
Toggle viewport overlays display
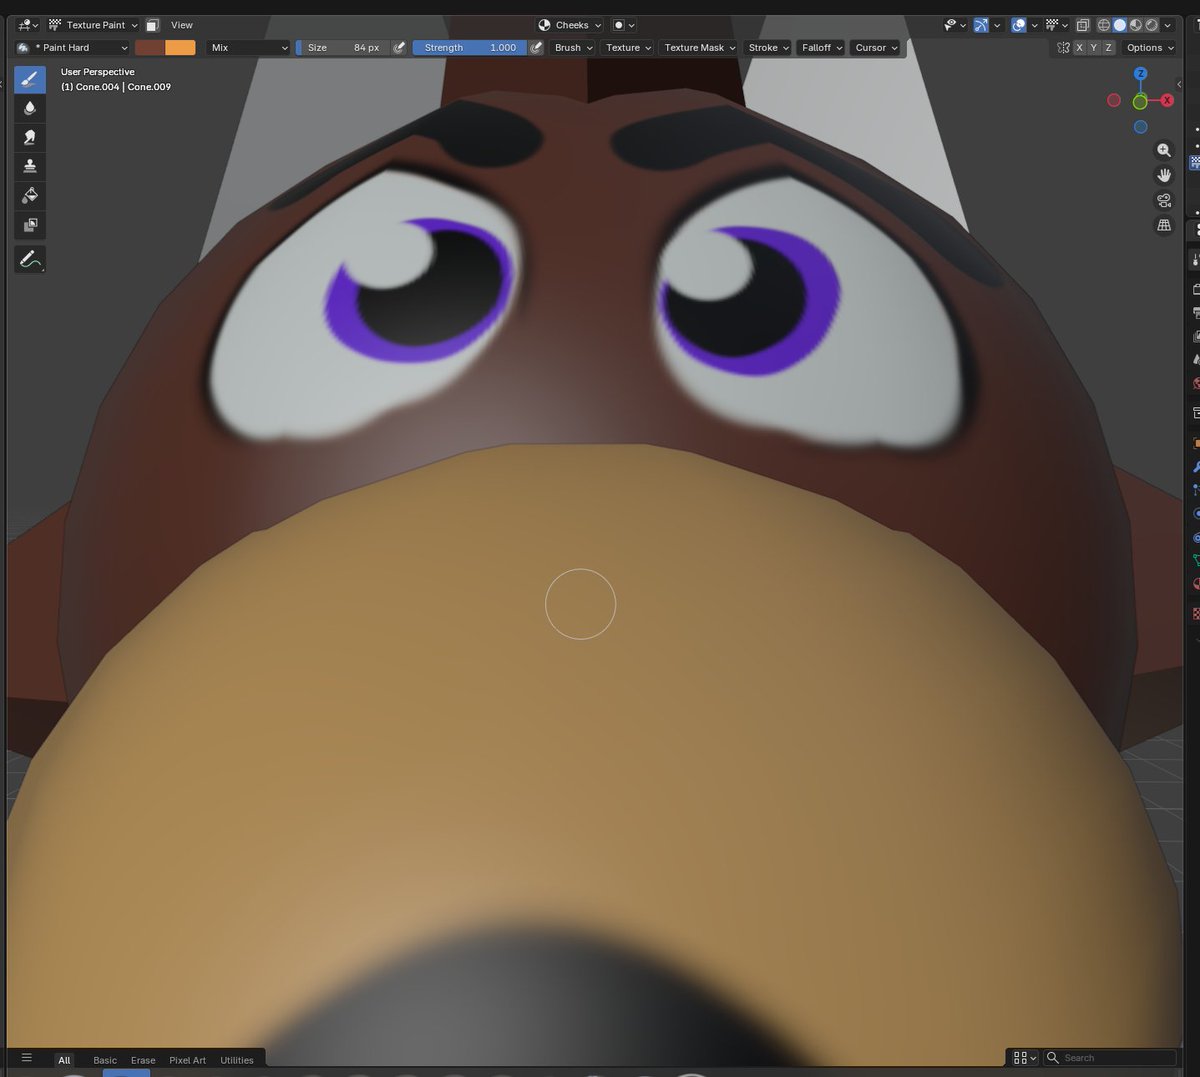pos(1018,25)
